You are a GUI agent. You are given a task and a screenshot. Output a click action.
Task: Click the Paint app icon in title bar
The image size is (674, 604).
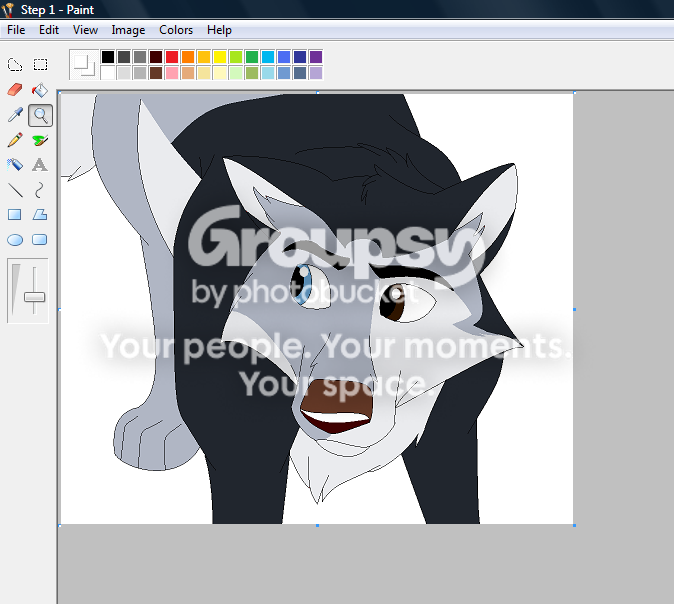[x=8, y=9]
